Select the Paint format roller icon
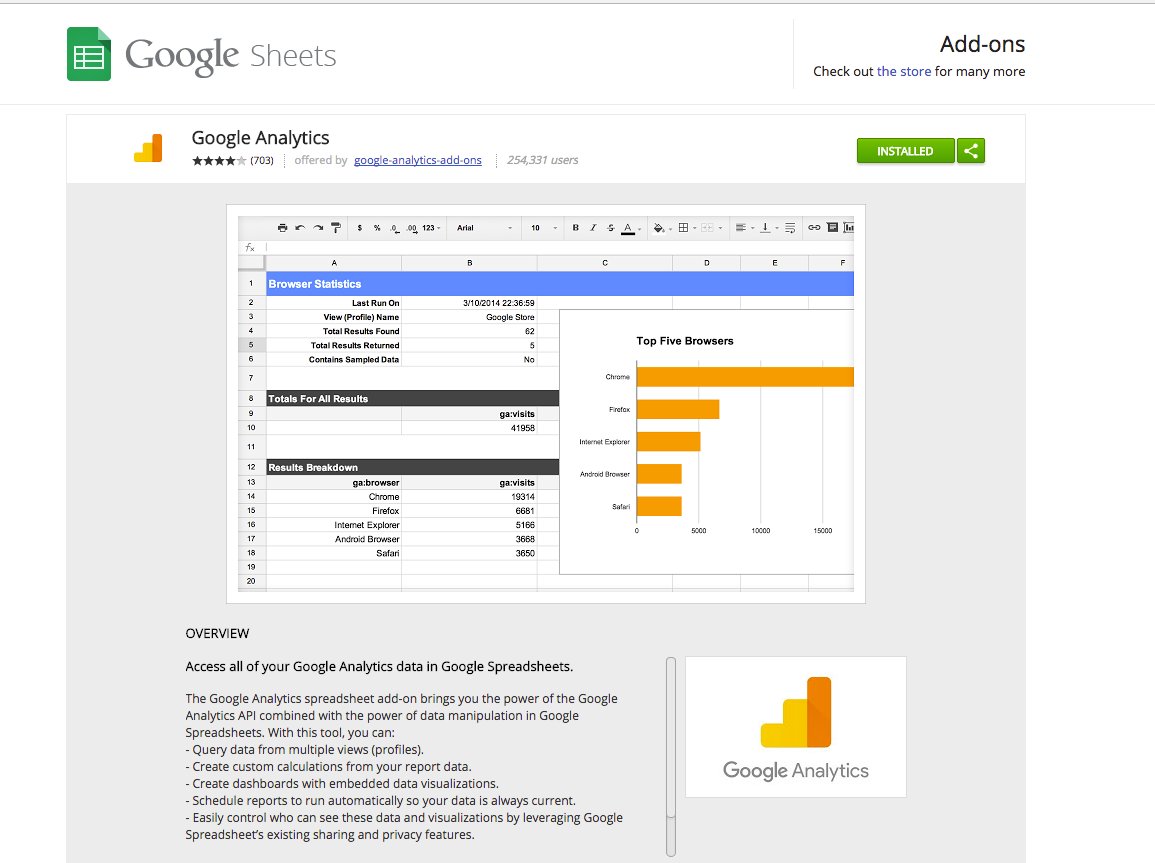This screenshot has width=1155, height=863. [x=336, y=228]
